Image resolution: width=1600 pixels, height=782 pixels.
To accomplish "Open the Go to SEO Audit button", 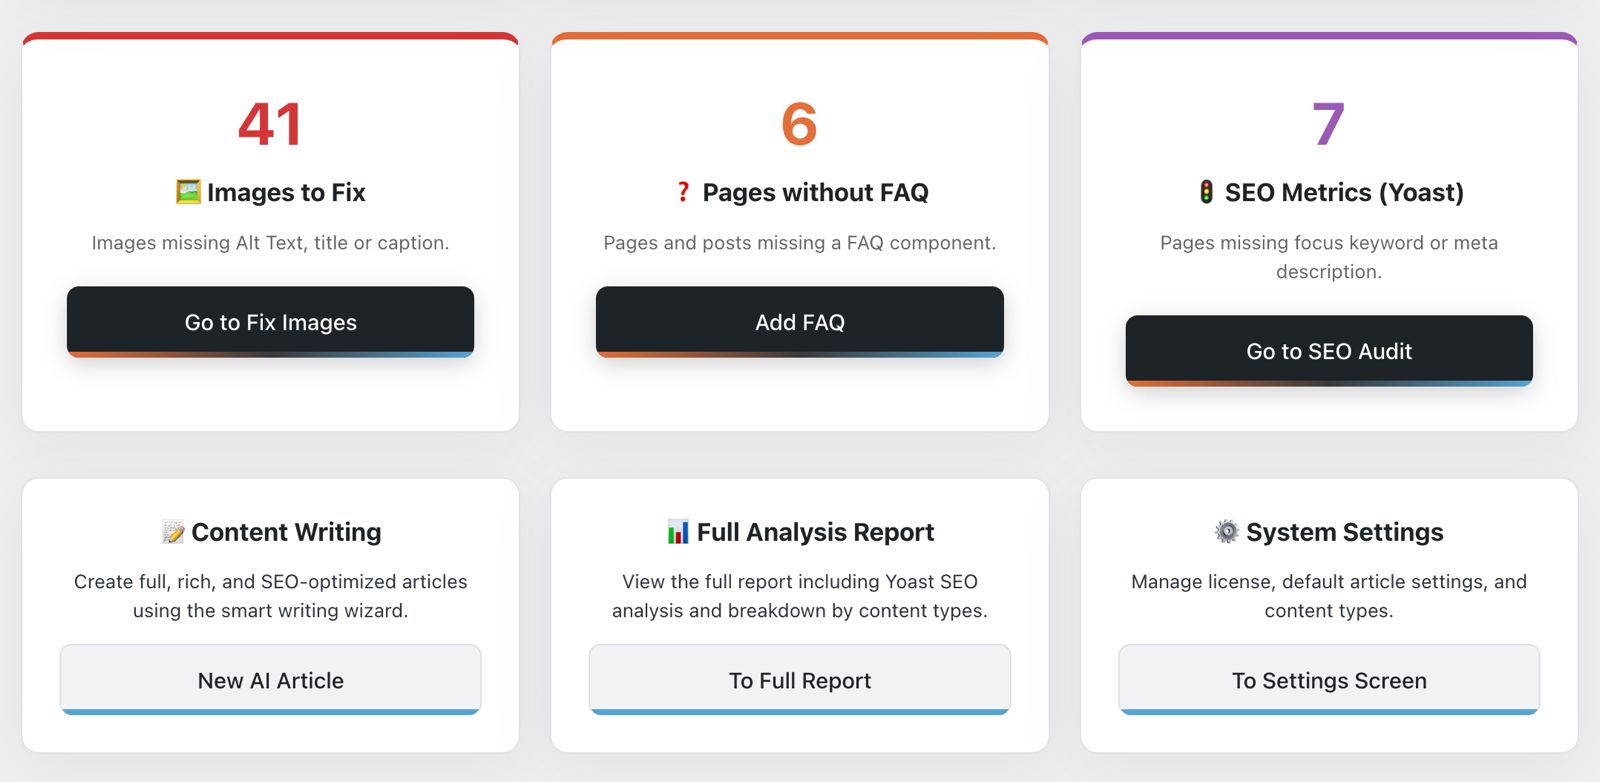I will (1329, 351).
